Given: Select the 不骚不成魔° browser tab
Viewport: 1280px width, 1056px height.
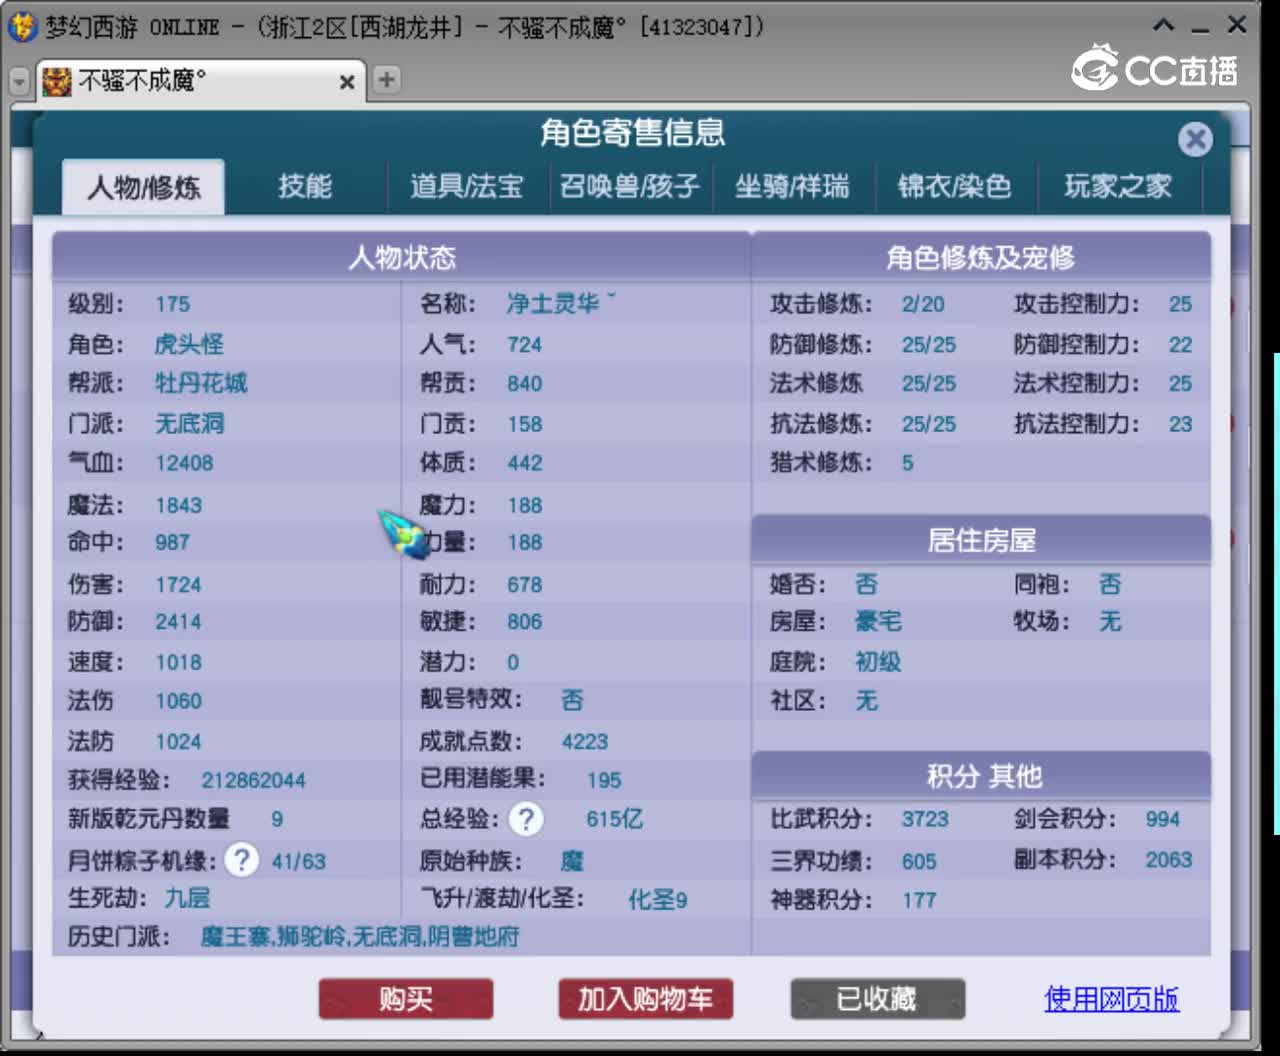Looking at the screenshot, I should click(x=200, y=81).
